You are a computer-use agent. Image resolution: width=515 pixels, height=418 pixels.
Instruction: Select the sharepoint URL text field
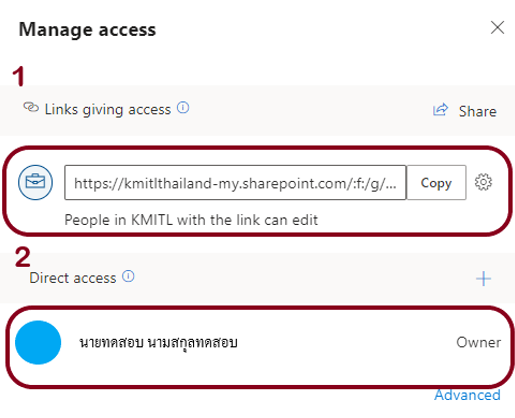click(x=235, y=182)
